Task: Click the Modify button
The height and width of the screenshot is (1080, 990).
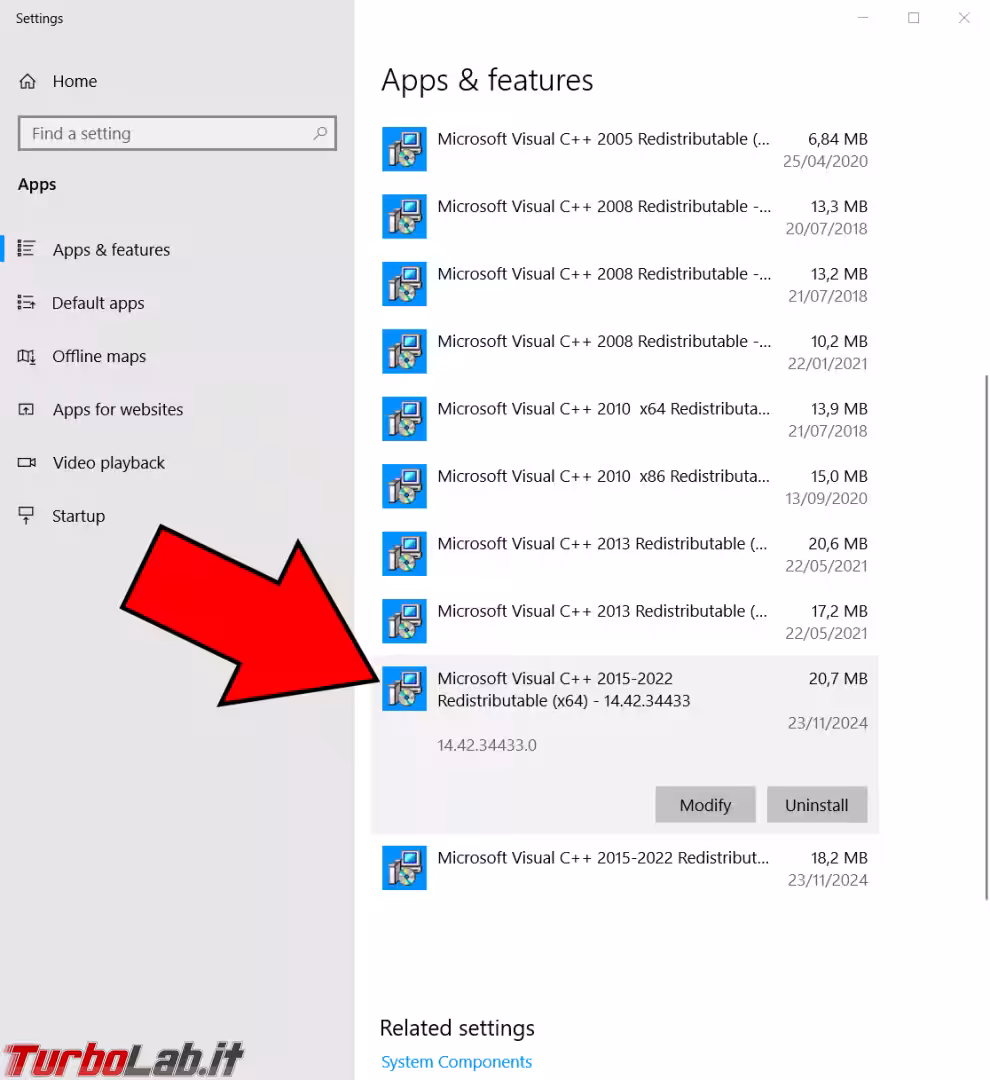Action: click(705, 804)
